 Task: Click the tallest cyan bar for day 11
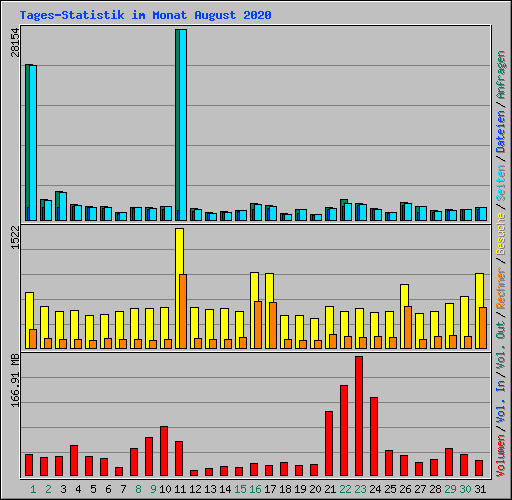point(183,125)
